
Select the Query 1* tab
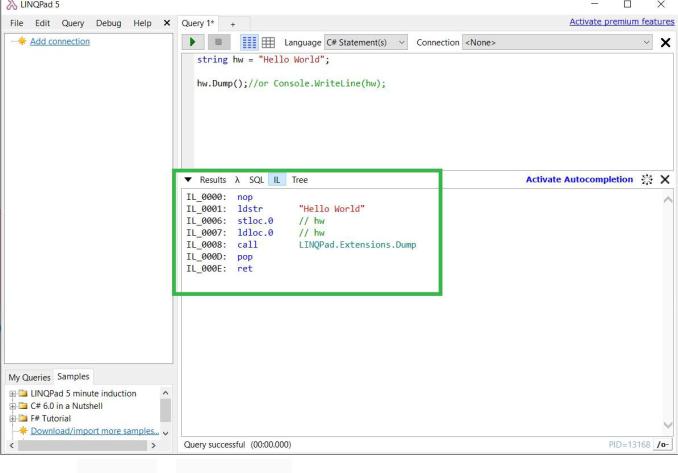click(x=198, y=23)
